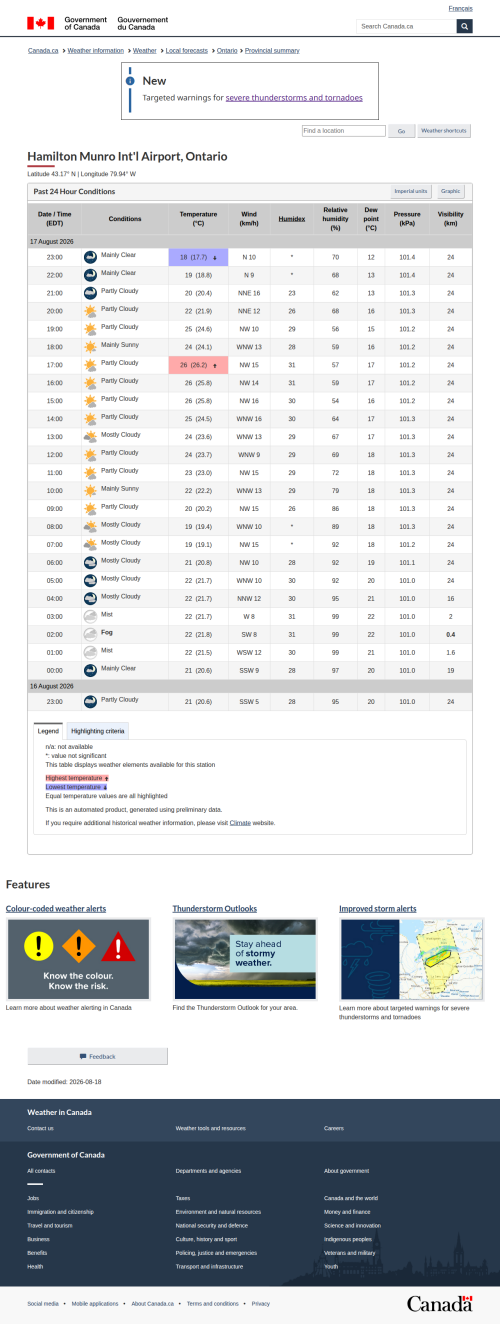Click the weather icon for the 16:00 row

pos(90,383)
